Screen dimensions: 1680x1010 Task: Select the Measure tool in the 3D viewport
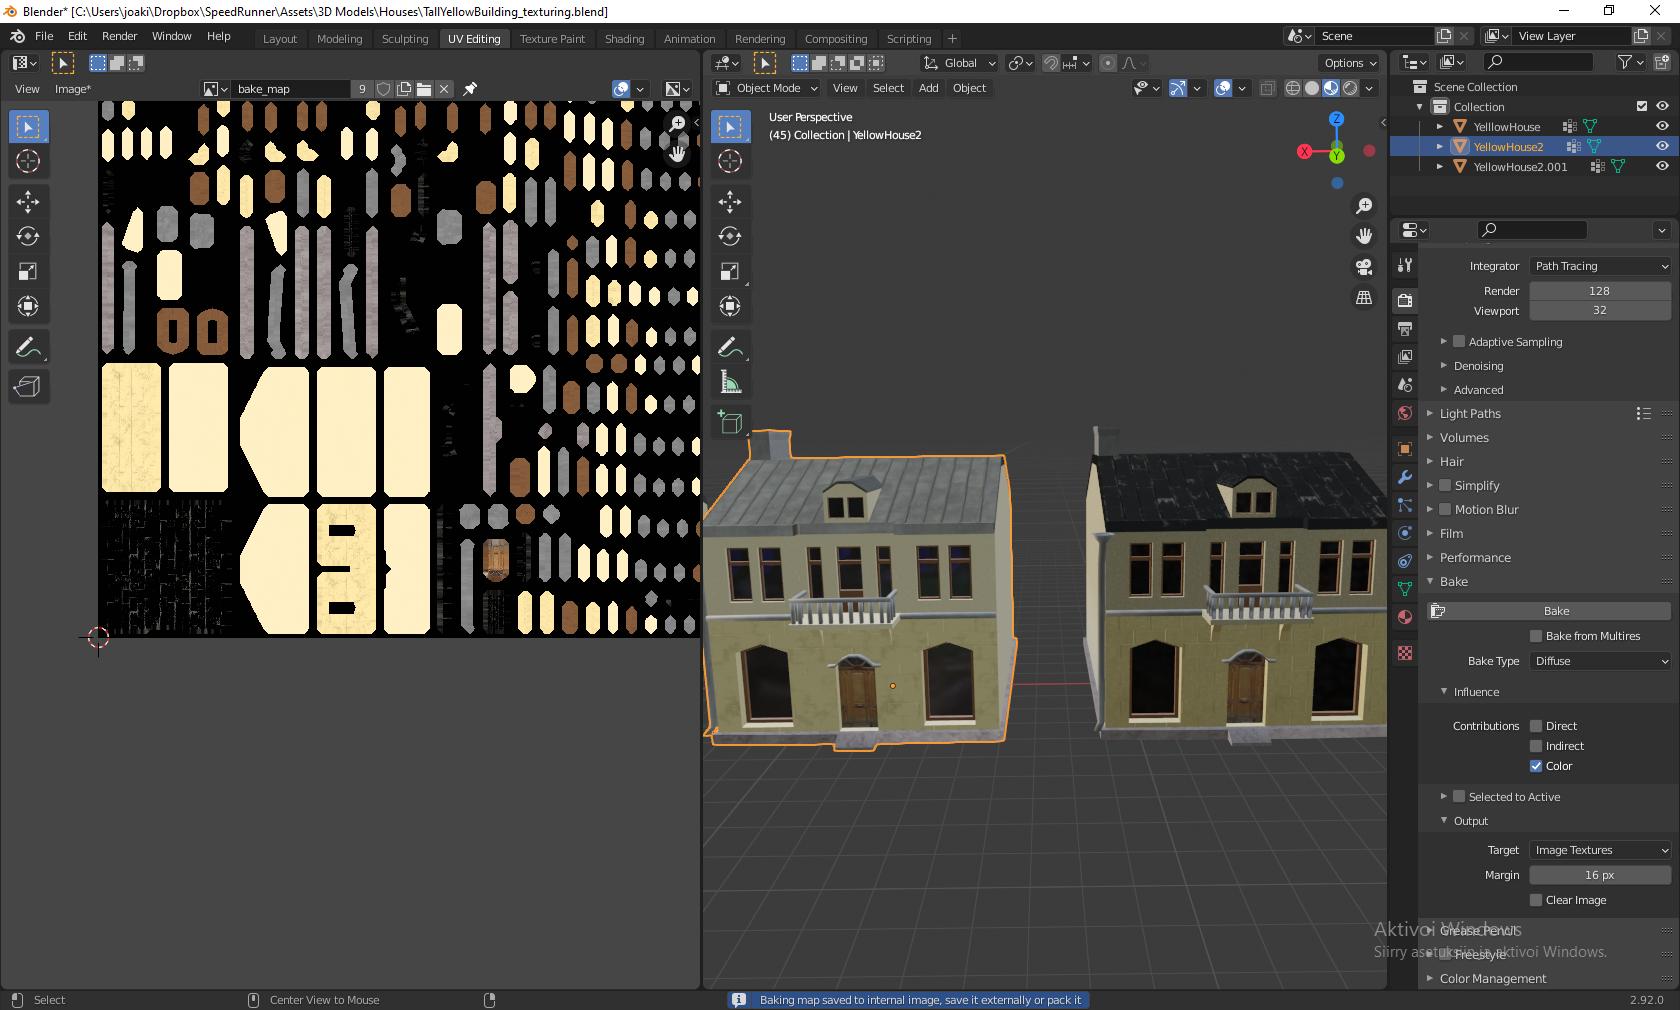(x=730, y=381)
